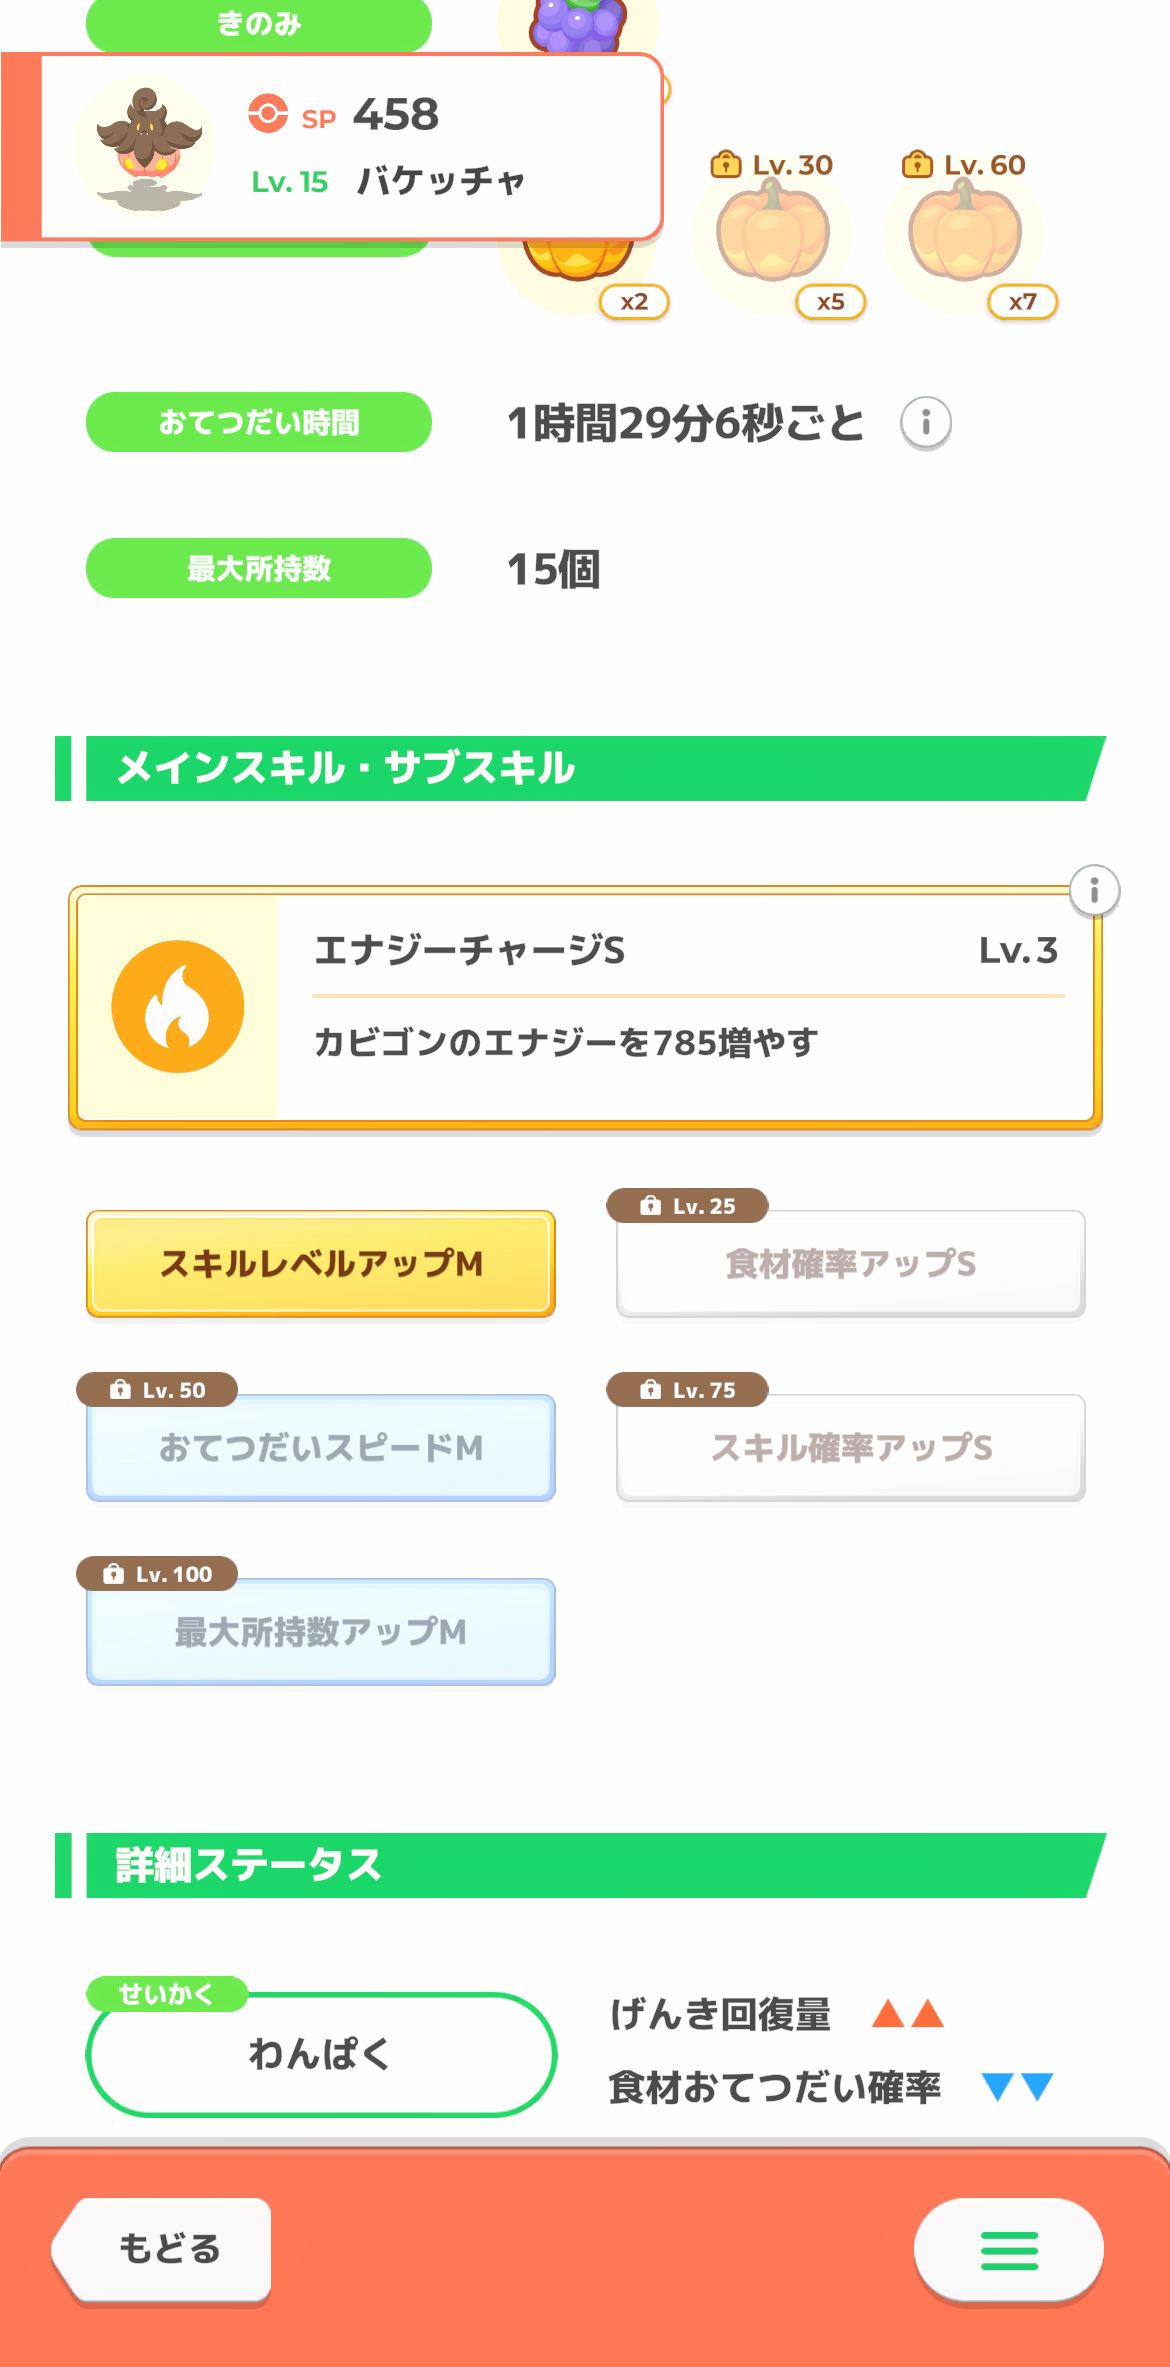This screenshot has width=1170, height=2367.
Task: Tap the バケッチャ Pokémon portrait
Action: tap(146, 146)
